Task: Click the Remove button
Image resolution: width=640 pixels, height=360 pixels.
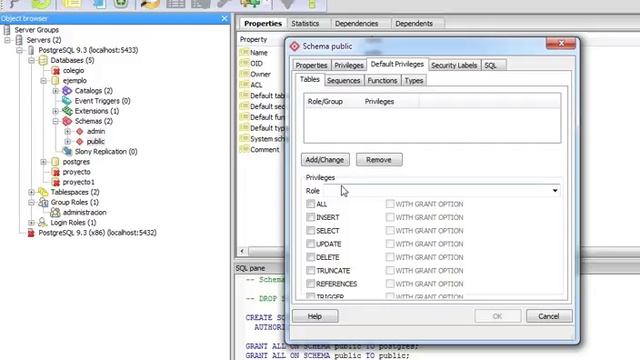Action: click(379, 160)
